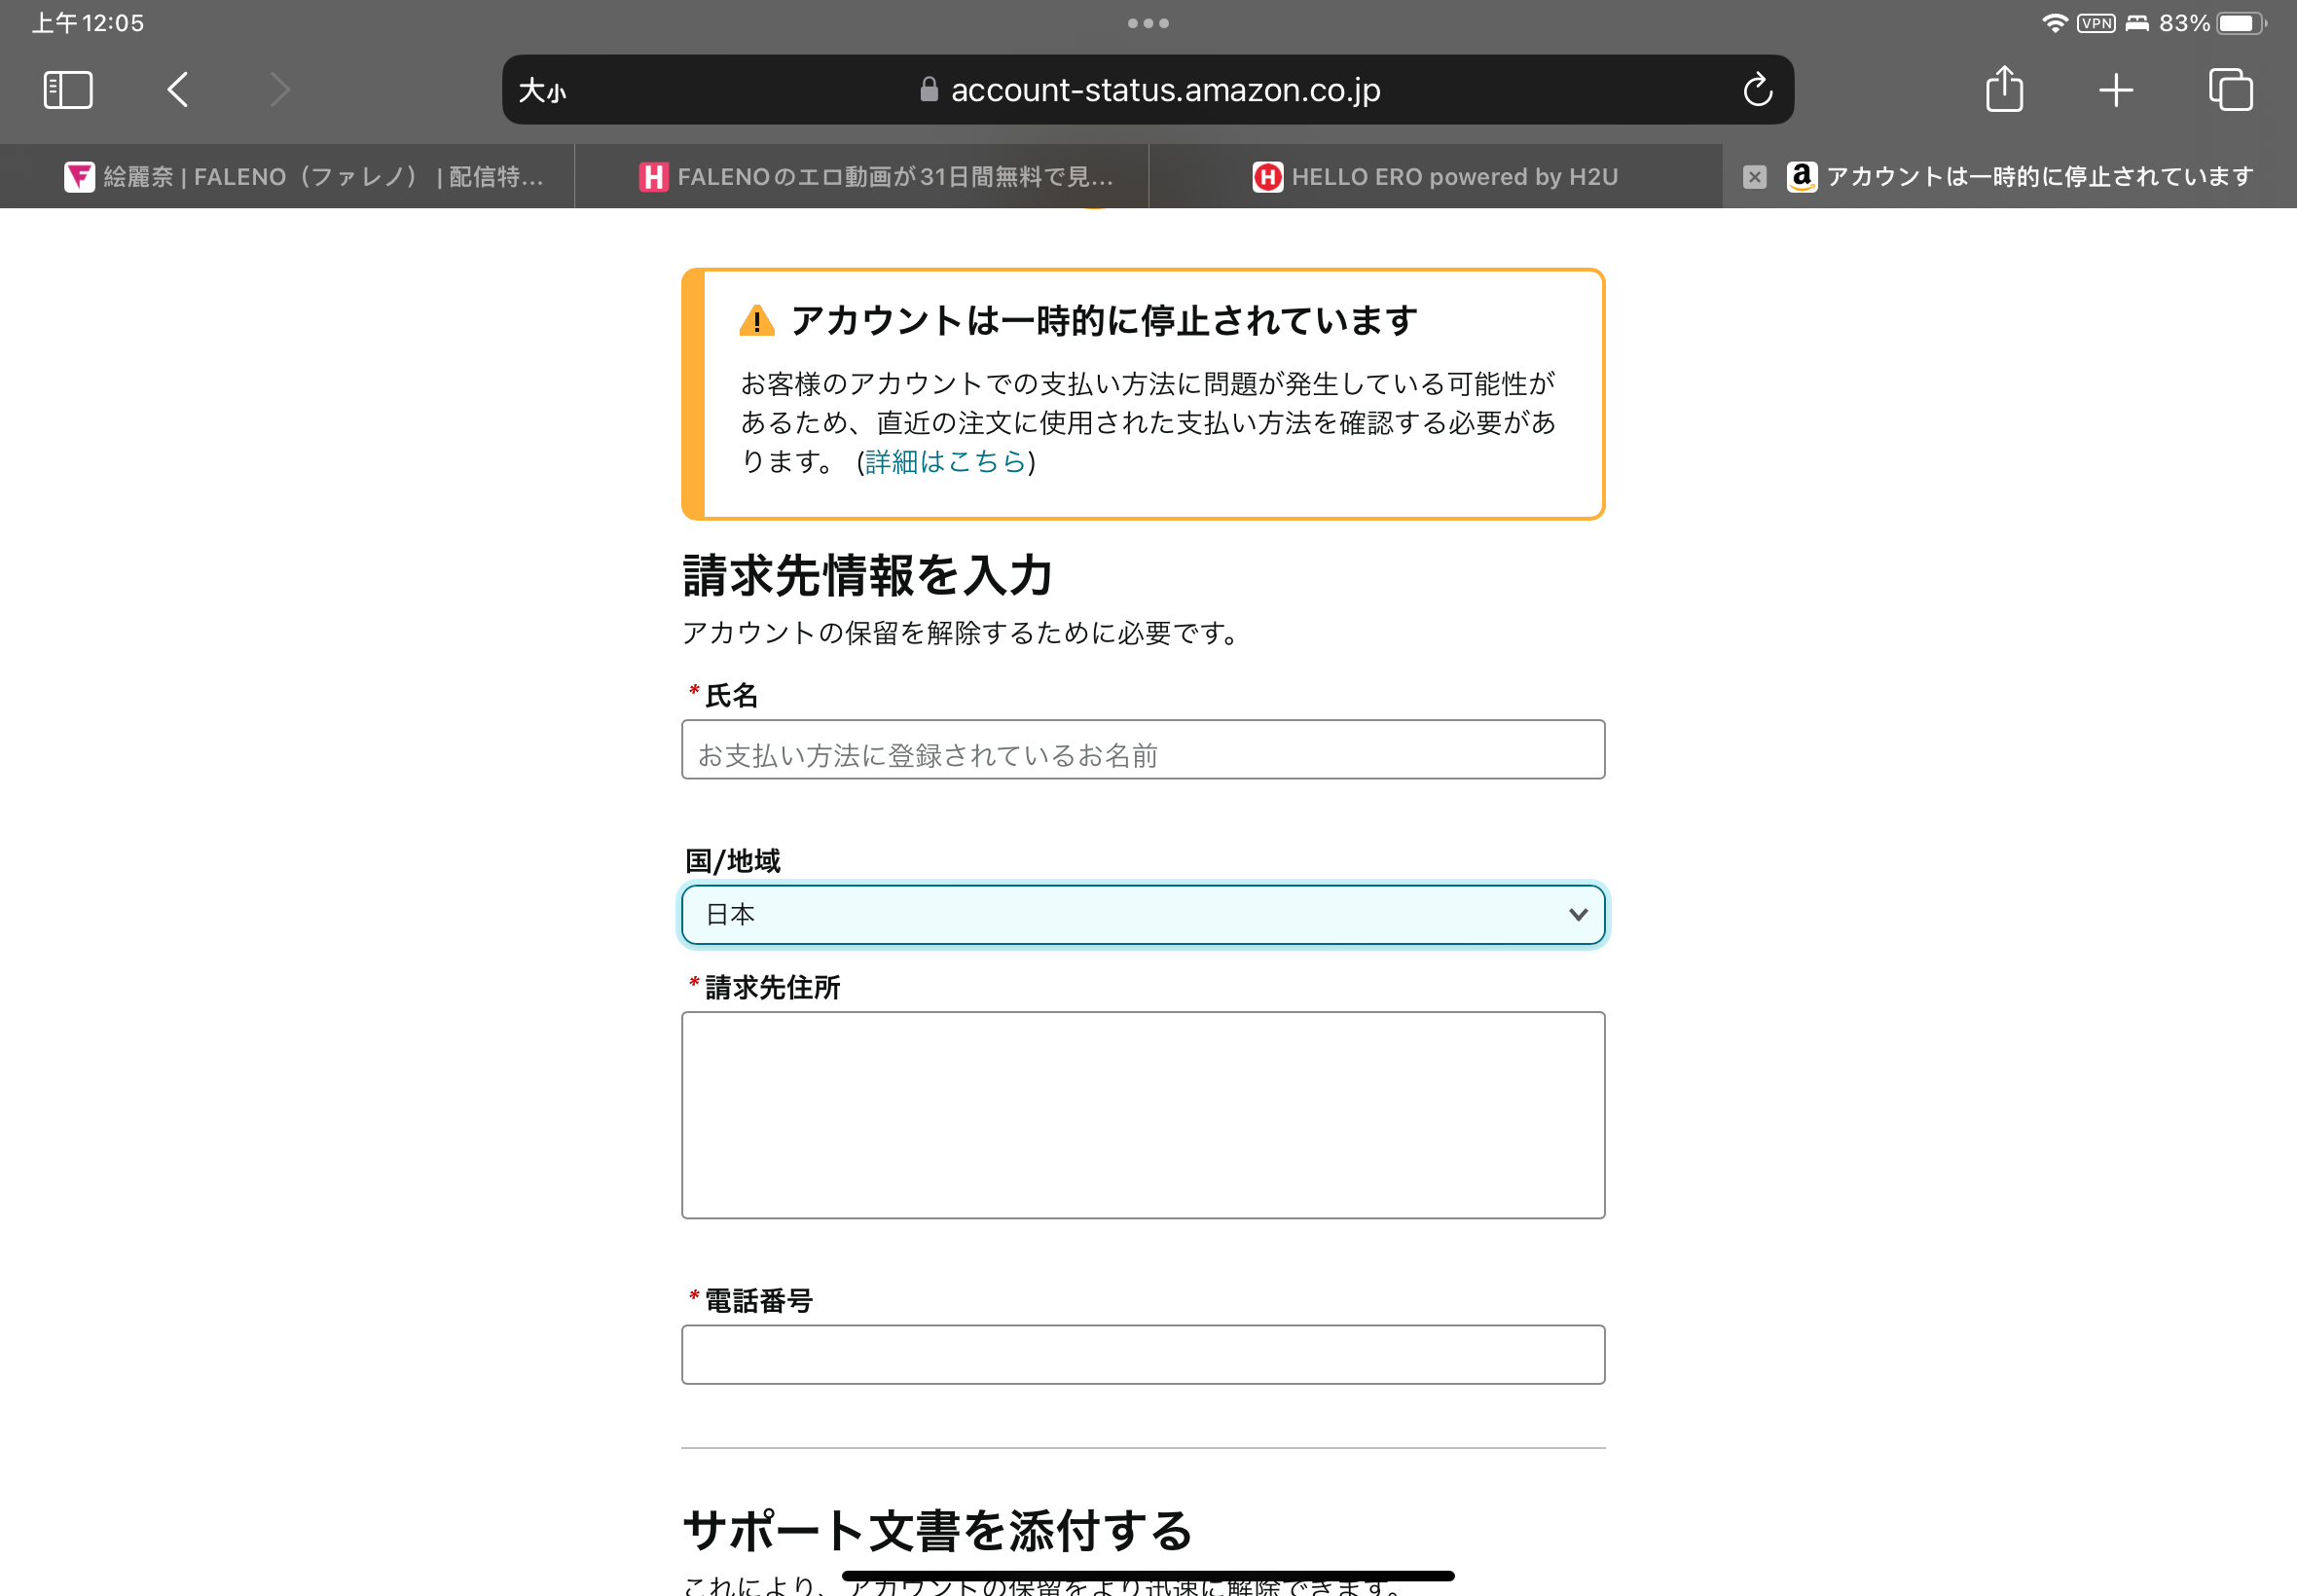
Task: Focus the 電話番号 input field
Action: coord(1143,1355)
